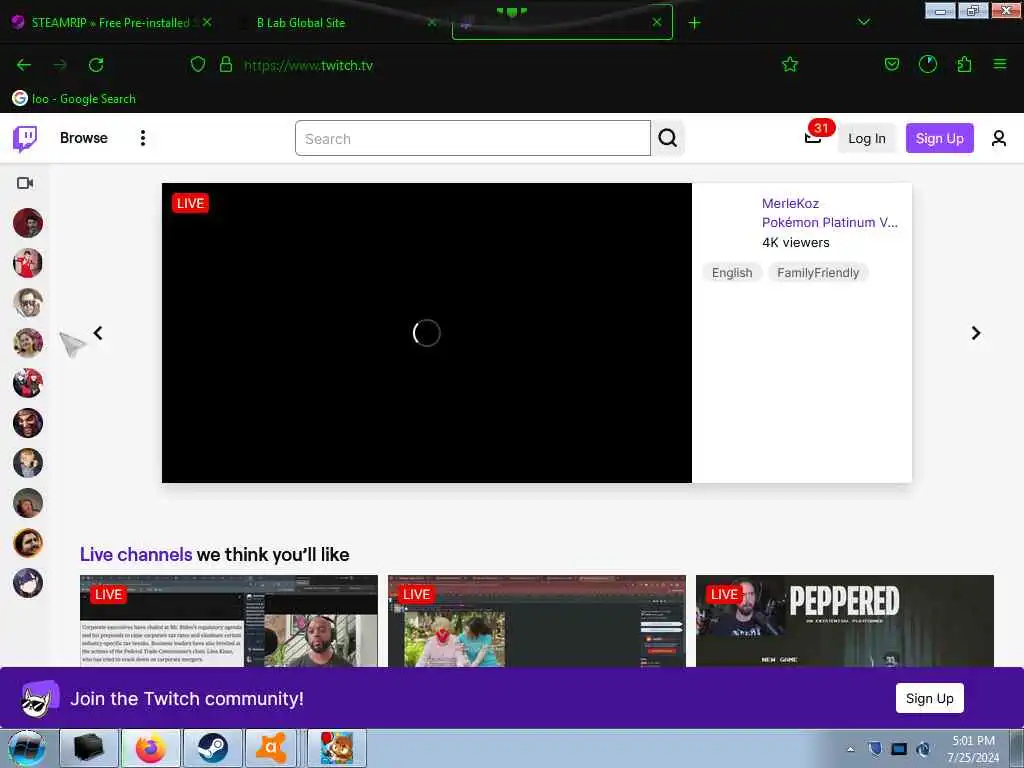
Task: Open the ninth sidebar avatar with bearded face
Action: [x=27, y=543]
